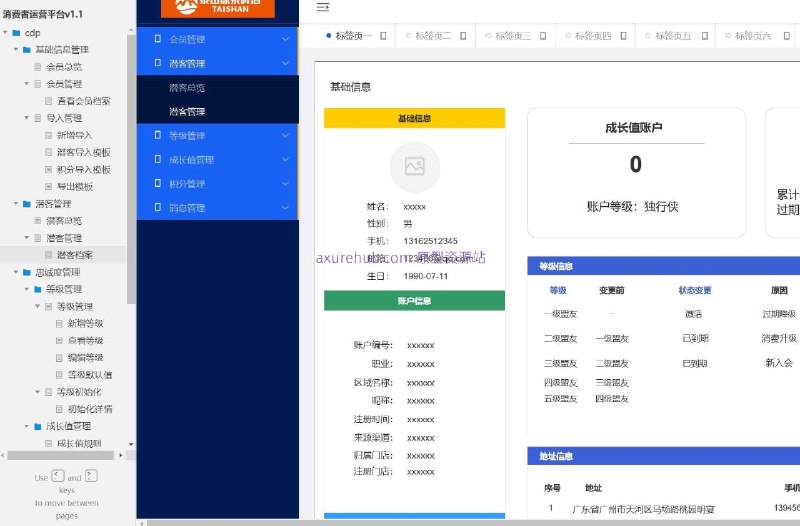Open 成长值规则 tree page
800x526 pixels.
coord(79,443)
